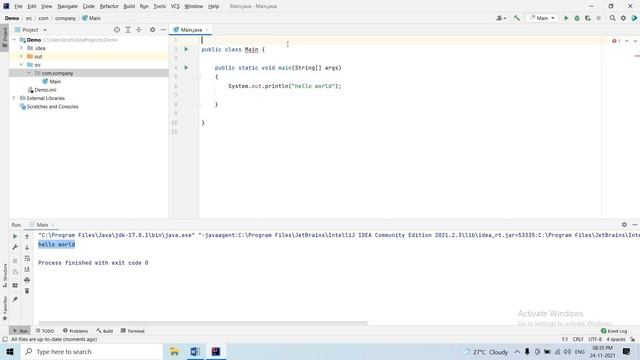Collapse the com.company package
Screen dimensions: 640x360
(29, 73)
